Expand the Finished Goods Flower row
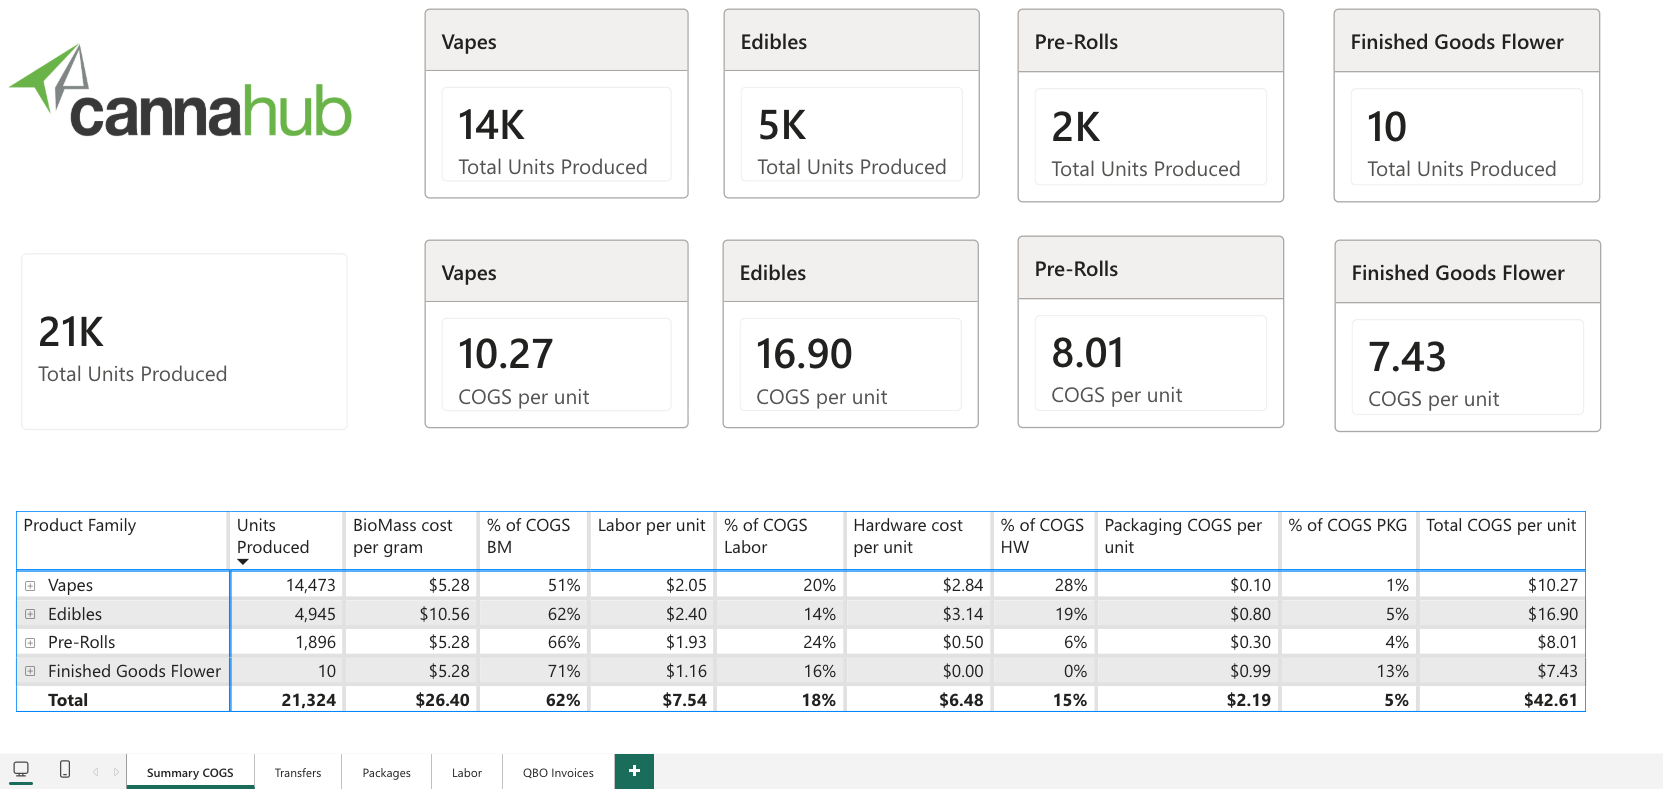Image resolution: width=1663 pixels, height=795 pixels. 30,671
